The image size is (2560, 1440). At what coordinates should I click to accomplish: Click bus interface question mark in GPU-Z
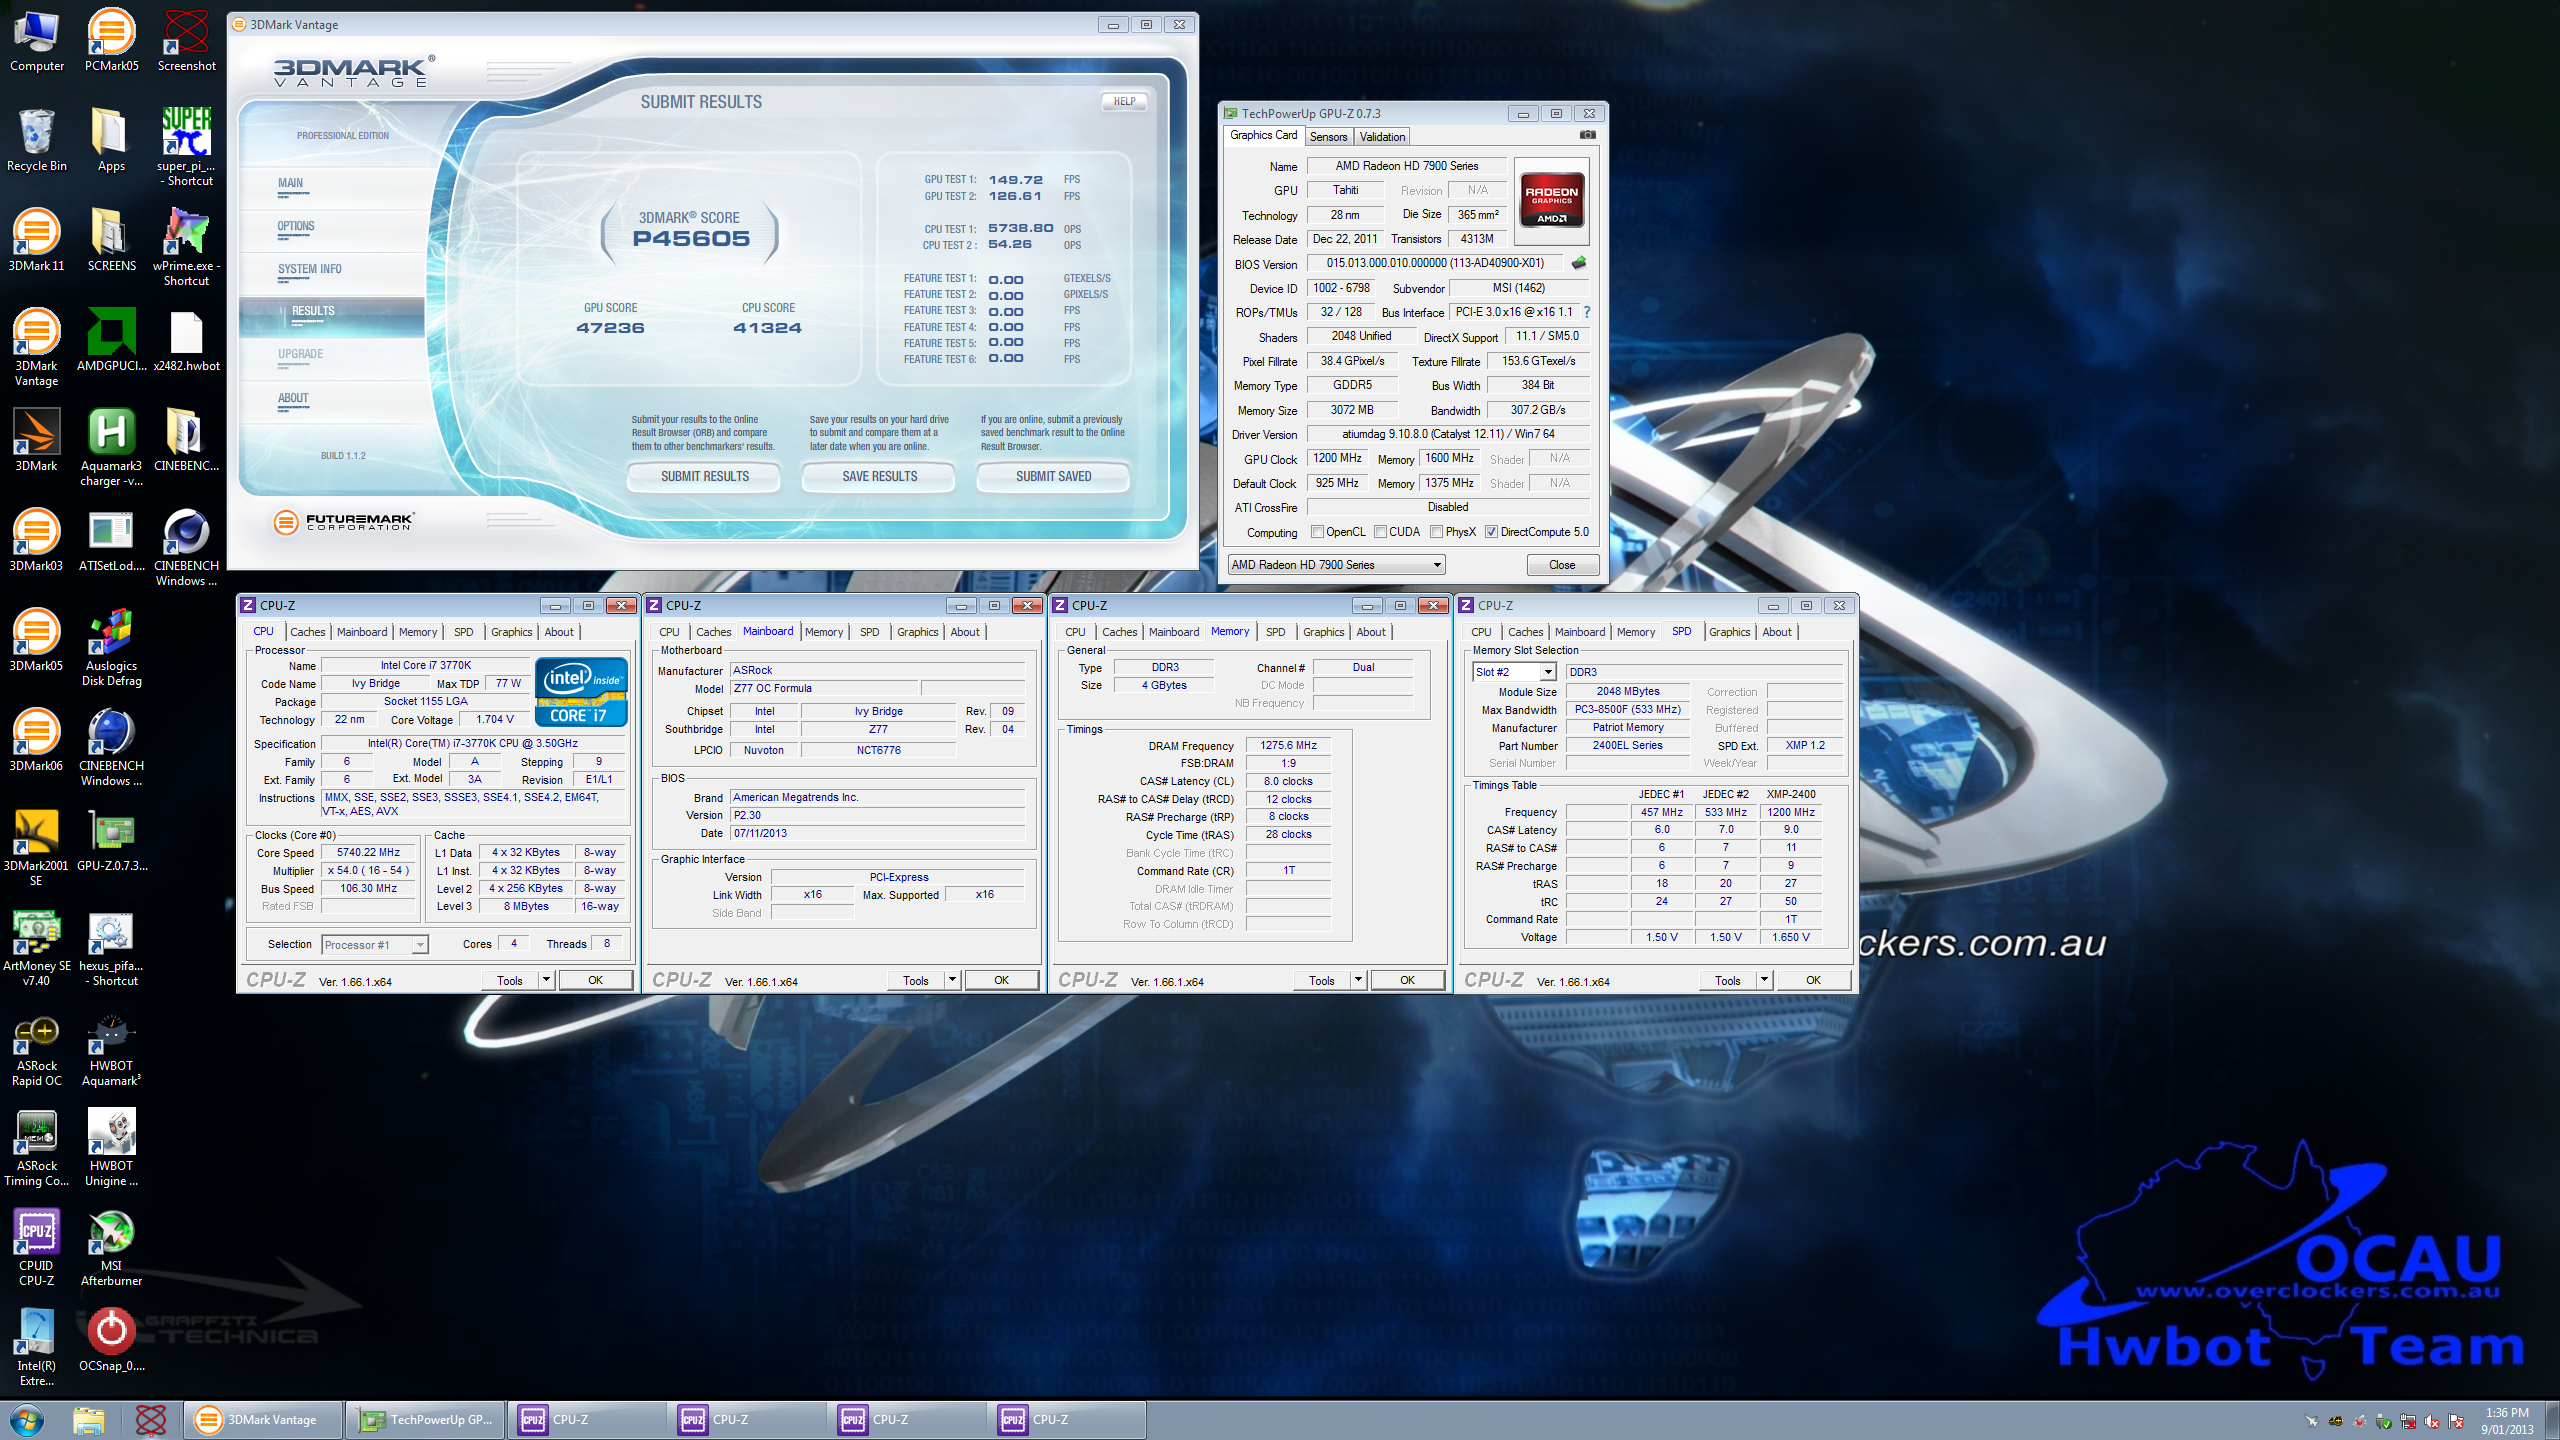(x=1587, y=312)
